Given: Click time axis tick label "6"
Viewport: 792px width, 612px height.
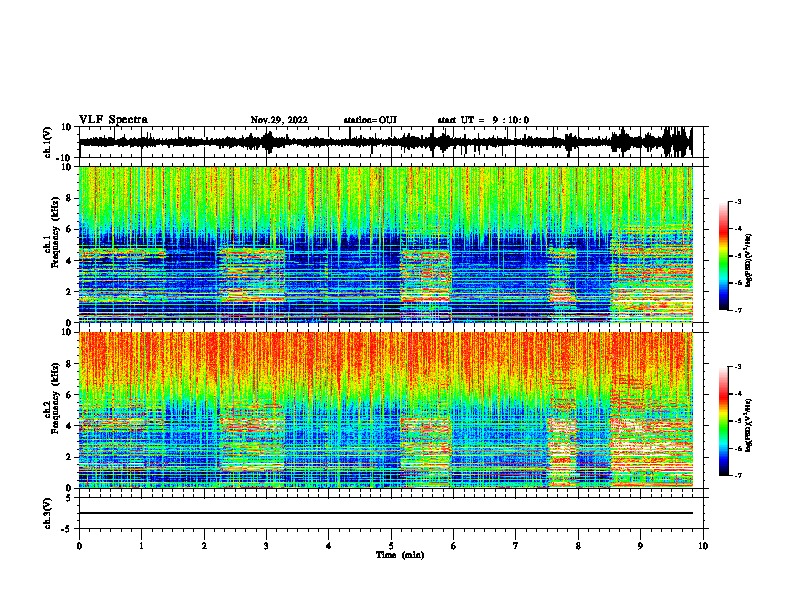Looking at the screenshot, I should coord(454,546).
